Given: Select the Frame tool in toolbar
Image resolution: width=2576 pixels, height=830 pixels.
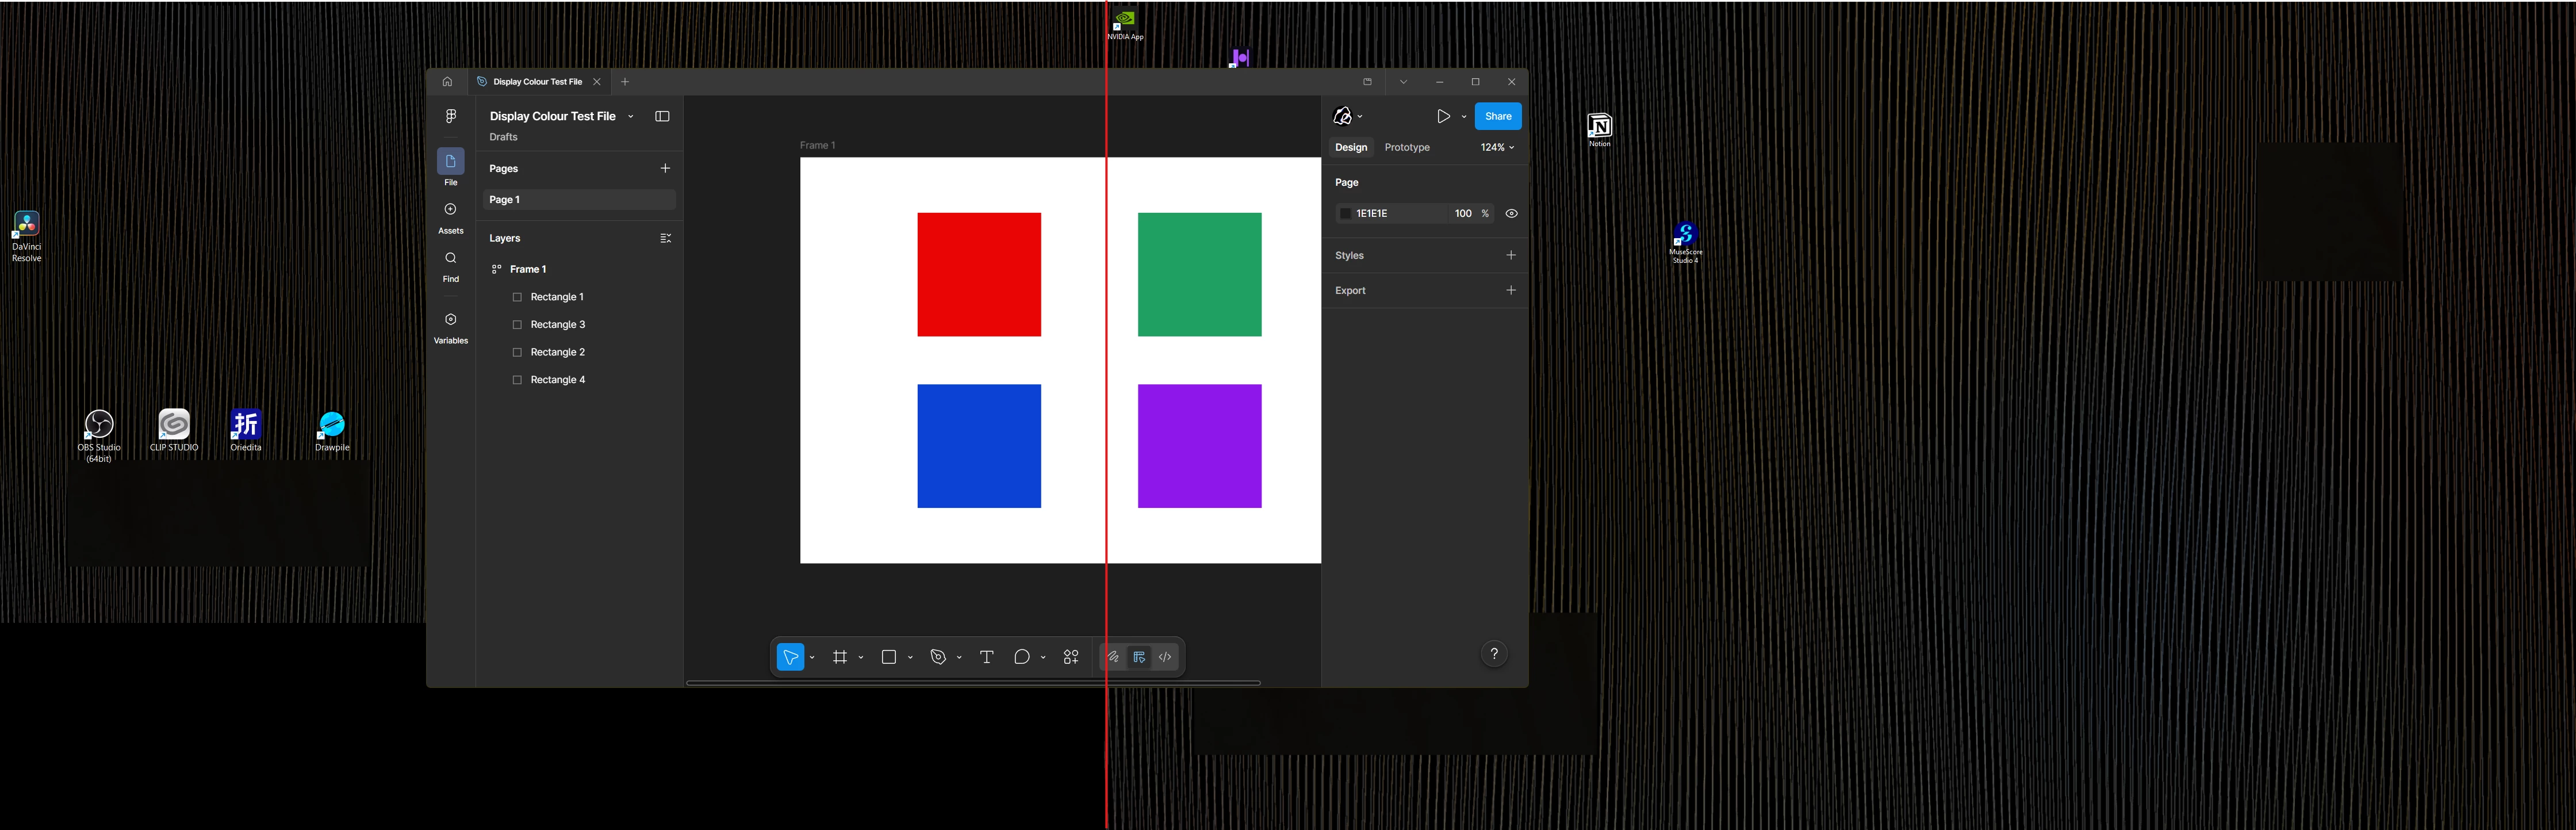Looking at the screenshot, I should pyautogui.click(x=840, y=657).
